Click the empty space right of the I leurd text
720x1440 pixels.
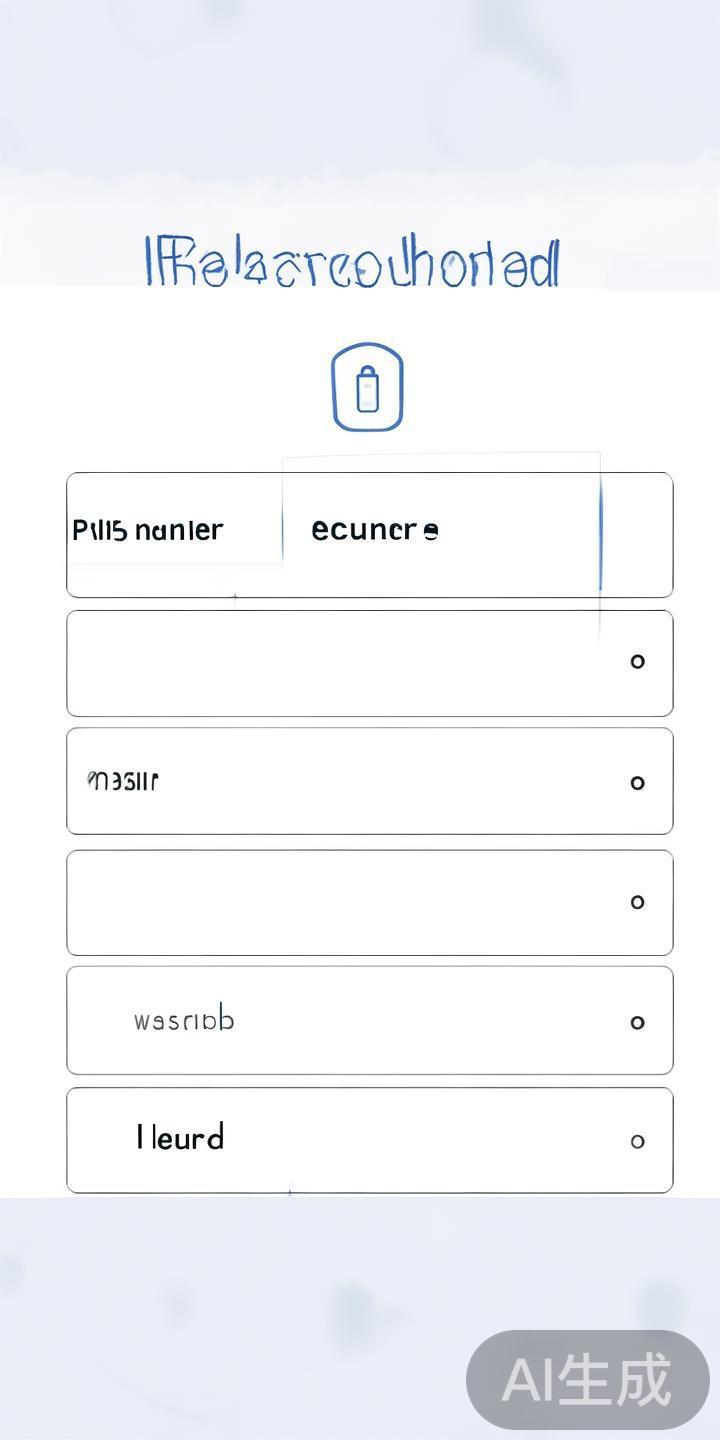(x=420, y=1140)
